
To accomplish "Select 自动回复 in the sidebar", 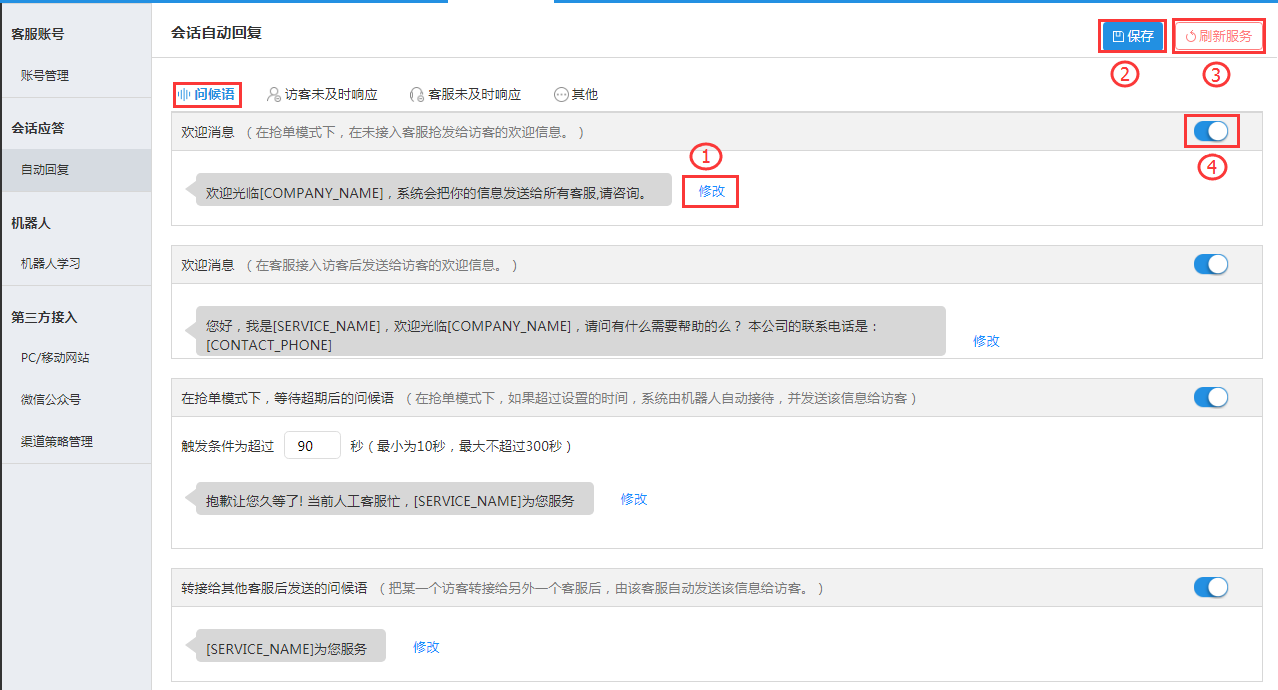I will [x=45, y=170].
